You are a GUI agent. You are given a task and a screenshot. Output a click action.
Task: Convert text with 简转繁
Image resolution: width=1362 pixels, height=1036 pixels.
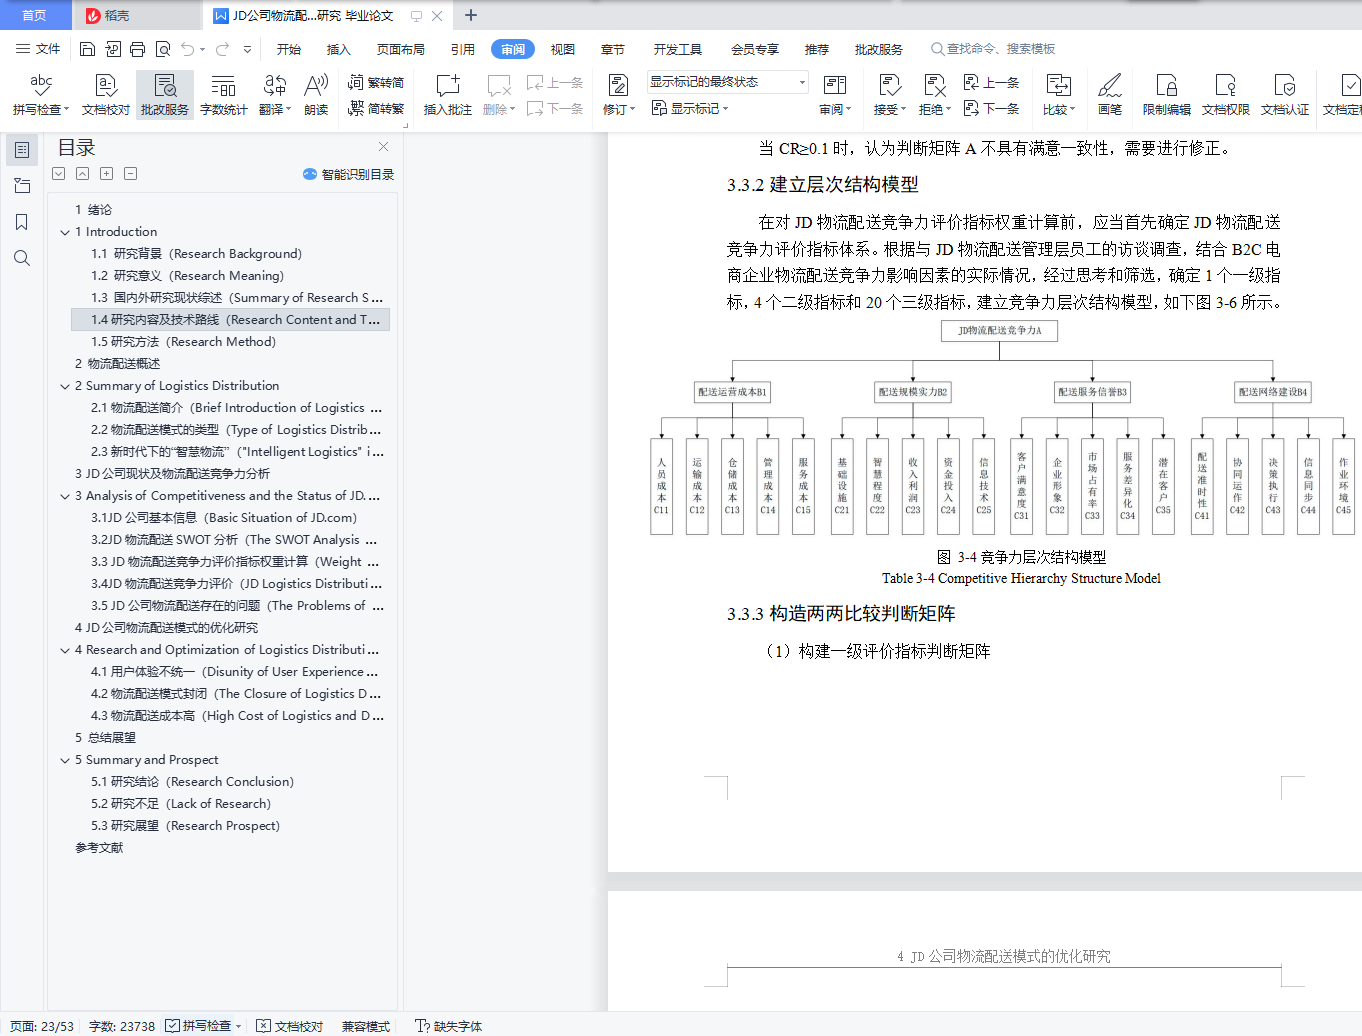click(x=376, y=108)
